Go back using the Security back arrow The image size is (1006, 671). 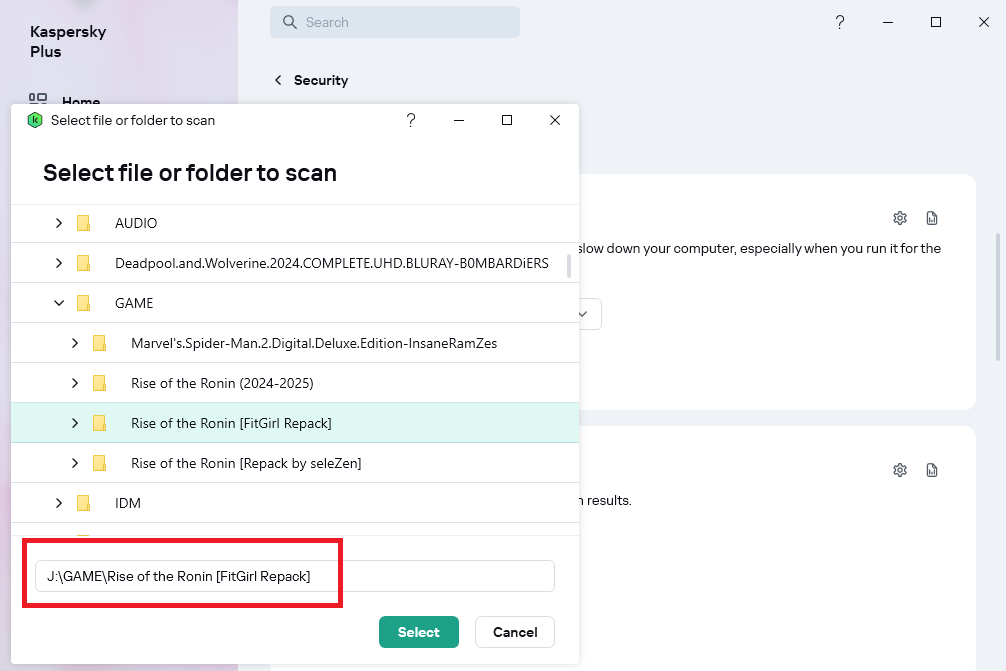278,80
